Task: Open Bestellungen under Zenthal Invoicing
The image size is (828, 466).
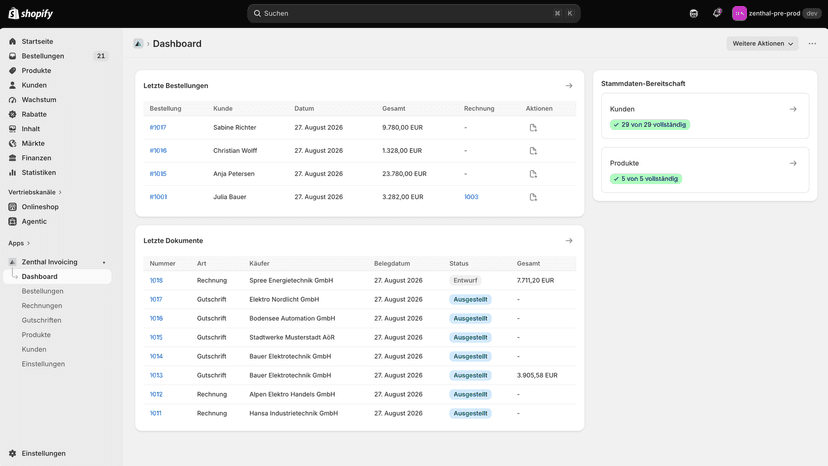Action: (42, 291)
